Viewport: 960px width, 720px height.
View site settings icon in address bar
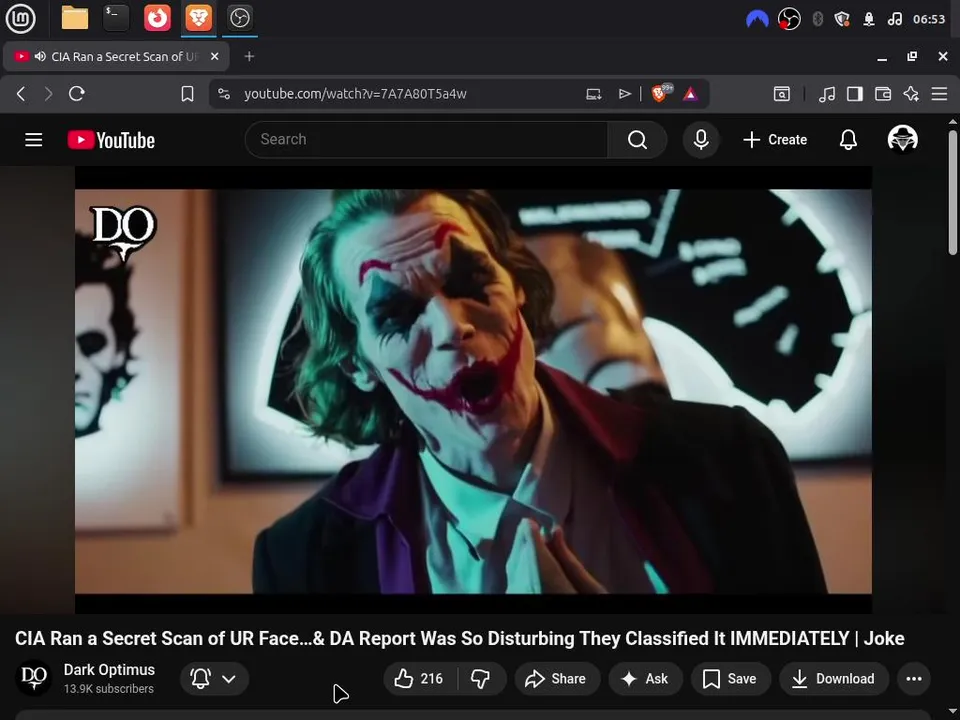[x=224, y=94]
